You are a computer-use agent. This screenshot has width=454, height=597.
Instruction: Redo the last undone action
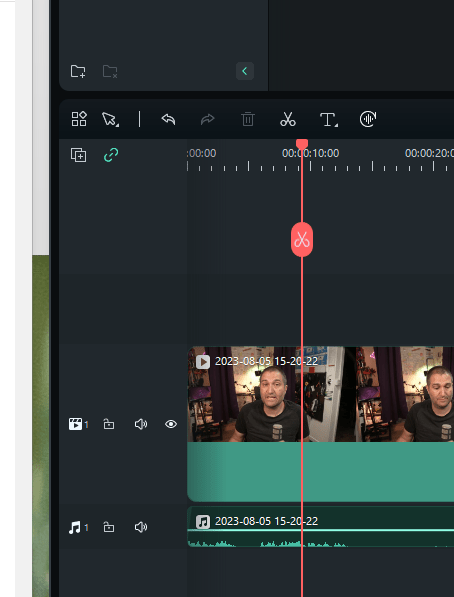(x=208, y=119)
